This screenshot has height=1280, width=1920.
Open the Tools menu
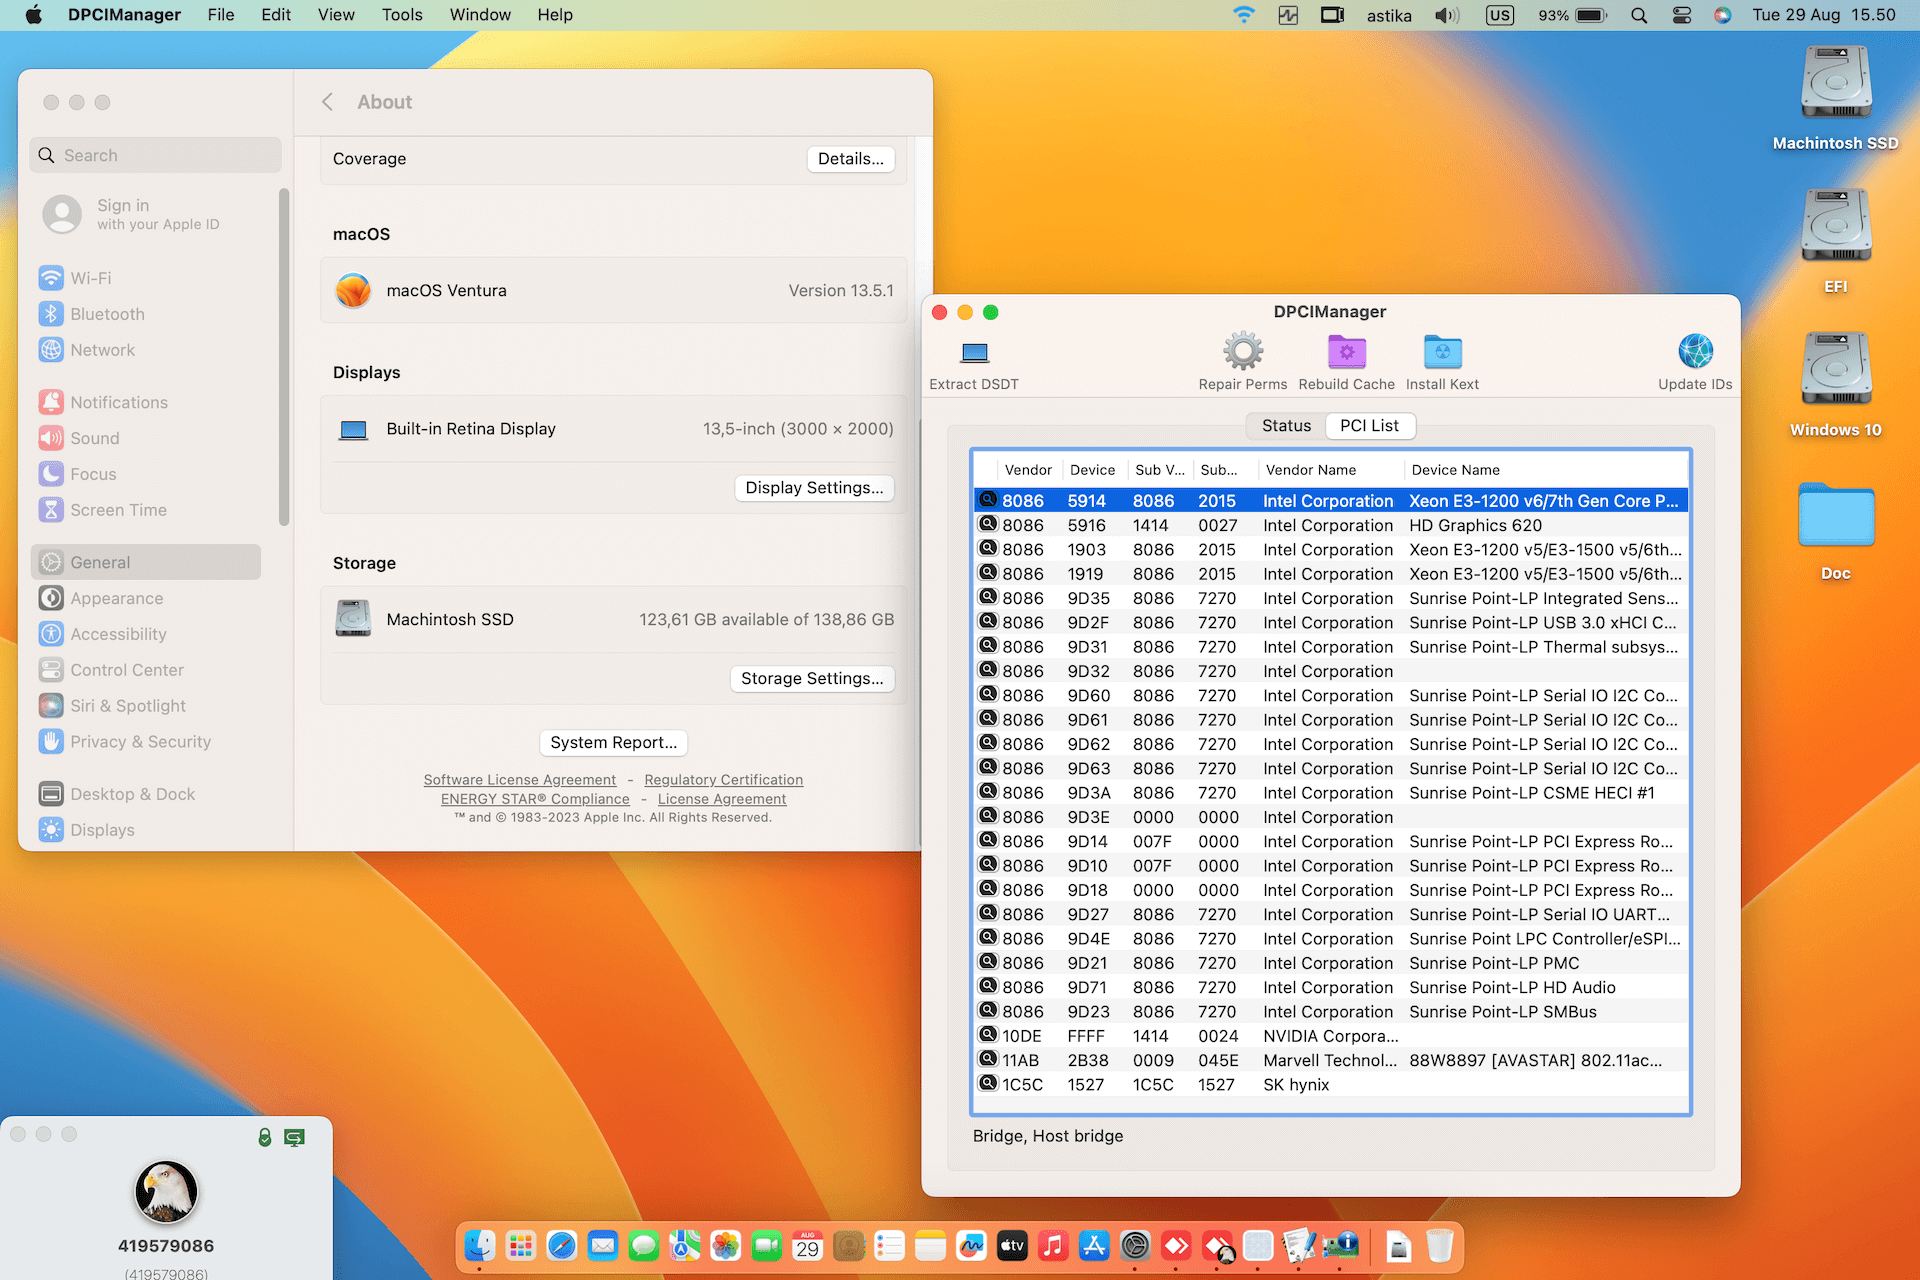coord(401,15)
